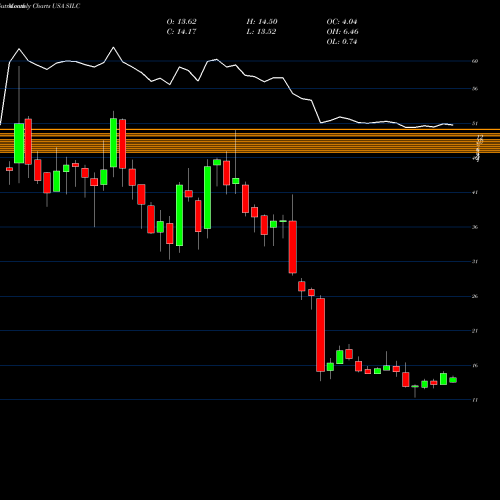Click the price axis label "41"
The height and width of the screenshot is (500, 500).
tap(475, 192)
